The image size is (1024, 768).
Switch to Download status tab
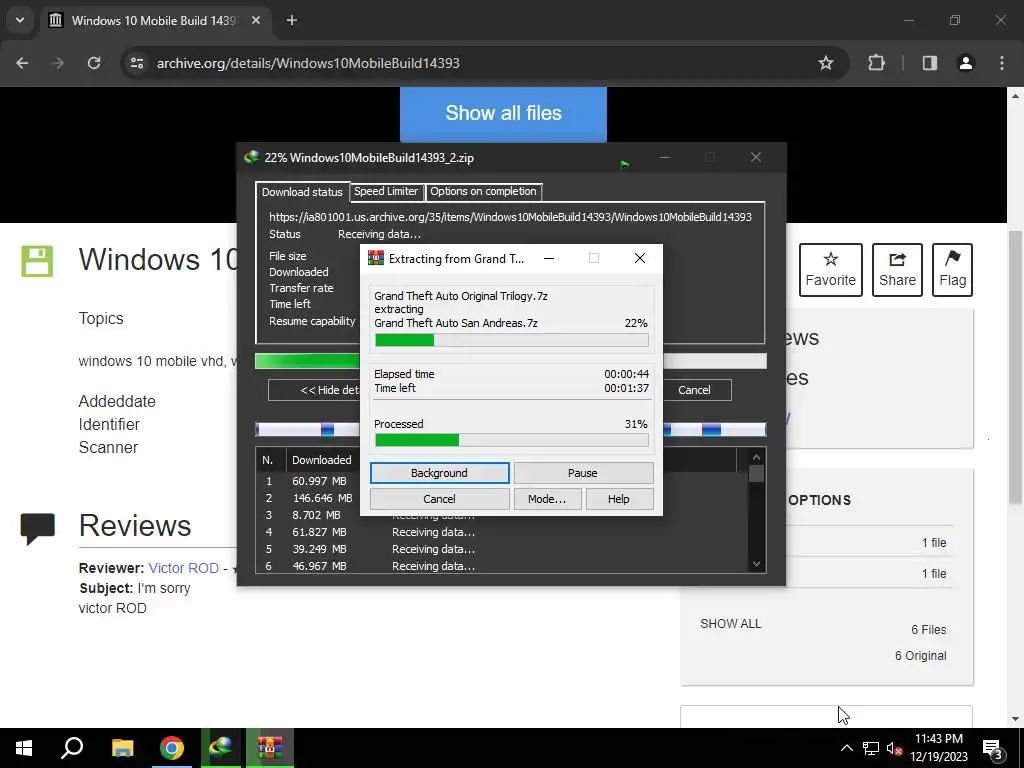coord(302,192)
